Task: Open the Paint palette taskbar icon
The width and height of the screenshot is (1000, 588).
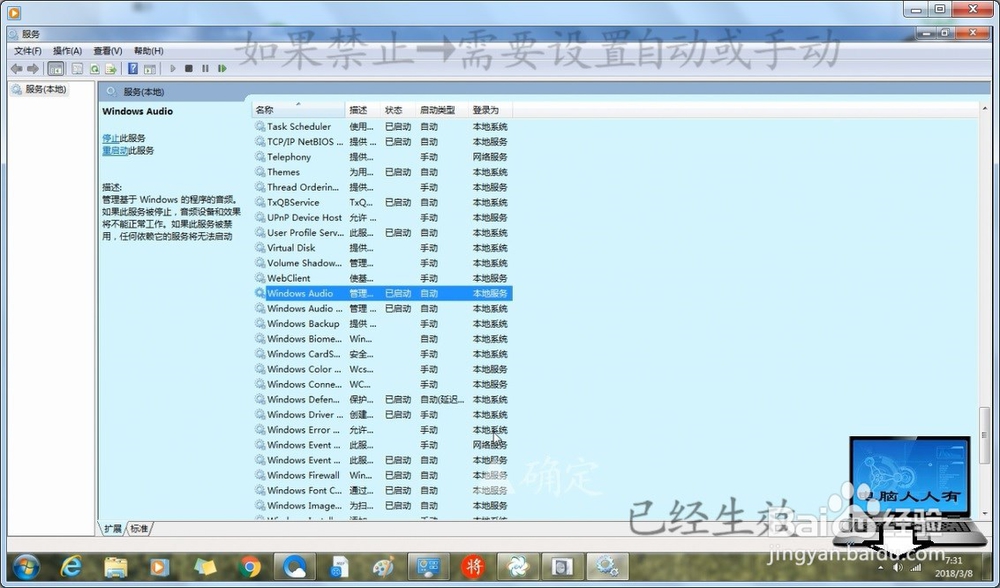Action: click(383, 566)
